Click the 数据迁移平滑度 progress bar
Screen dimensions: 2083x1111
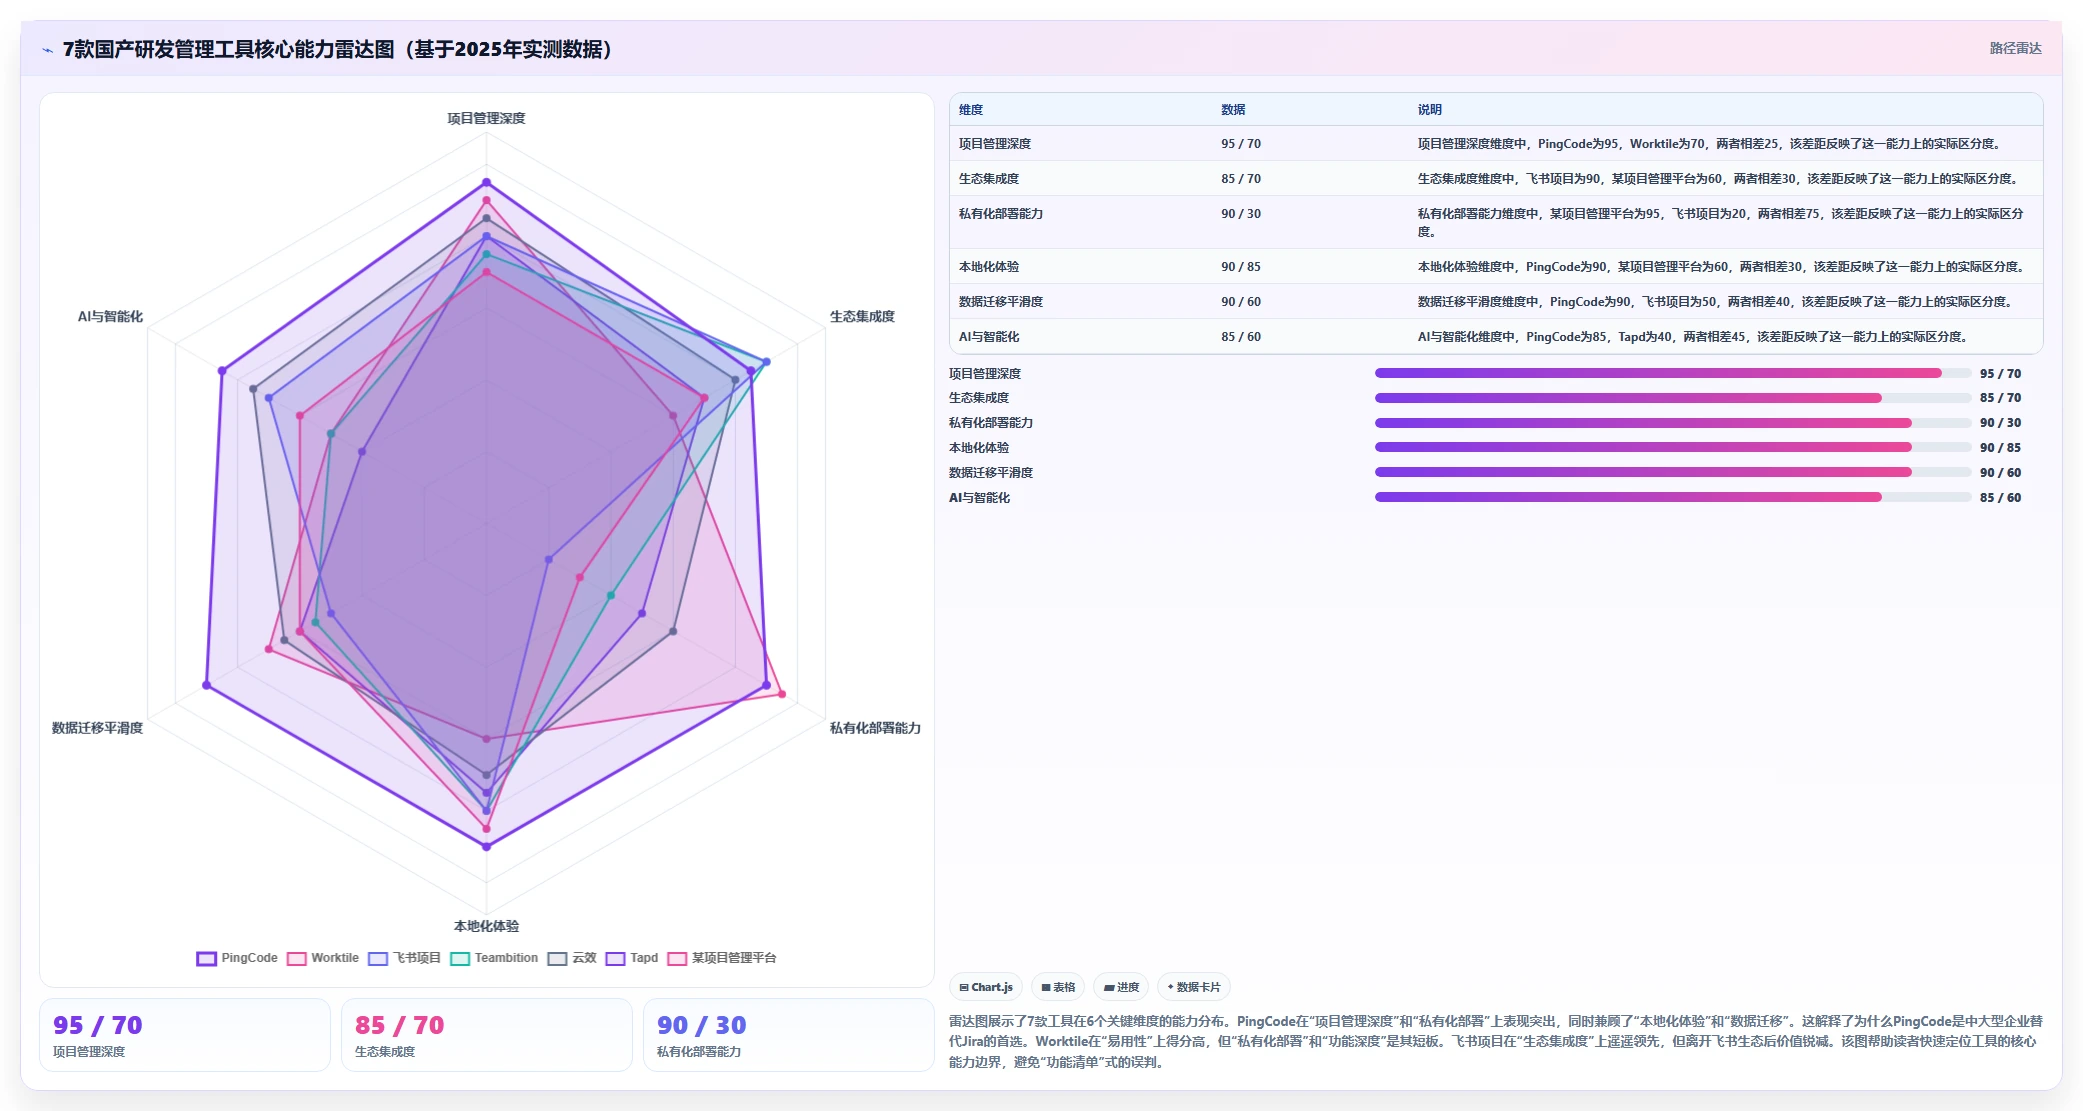click(x=1673, y=472)
